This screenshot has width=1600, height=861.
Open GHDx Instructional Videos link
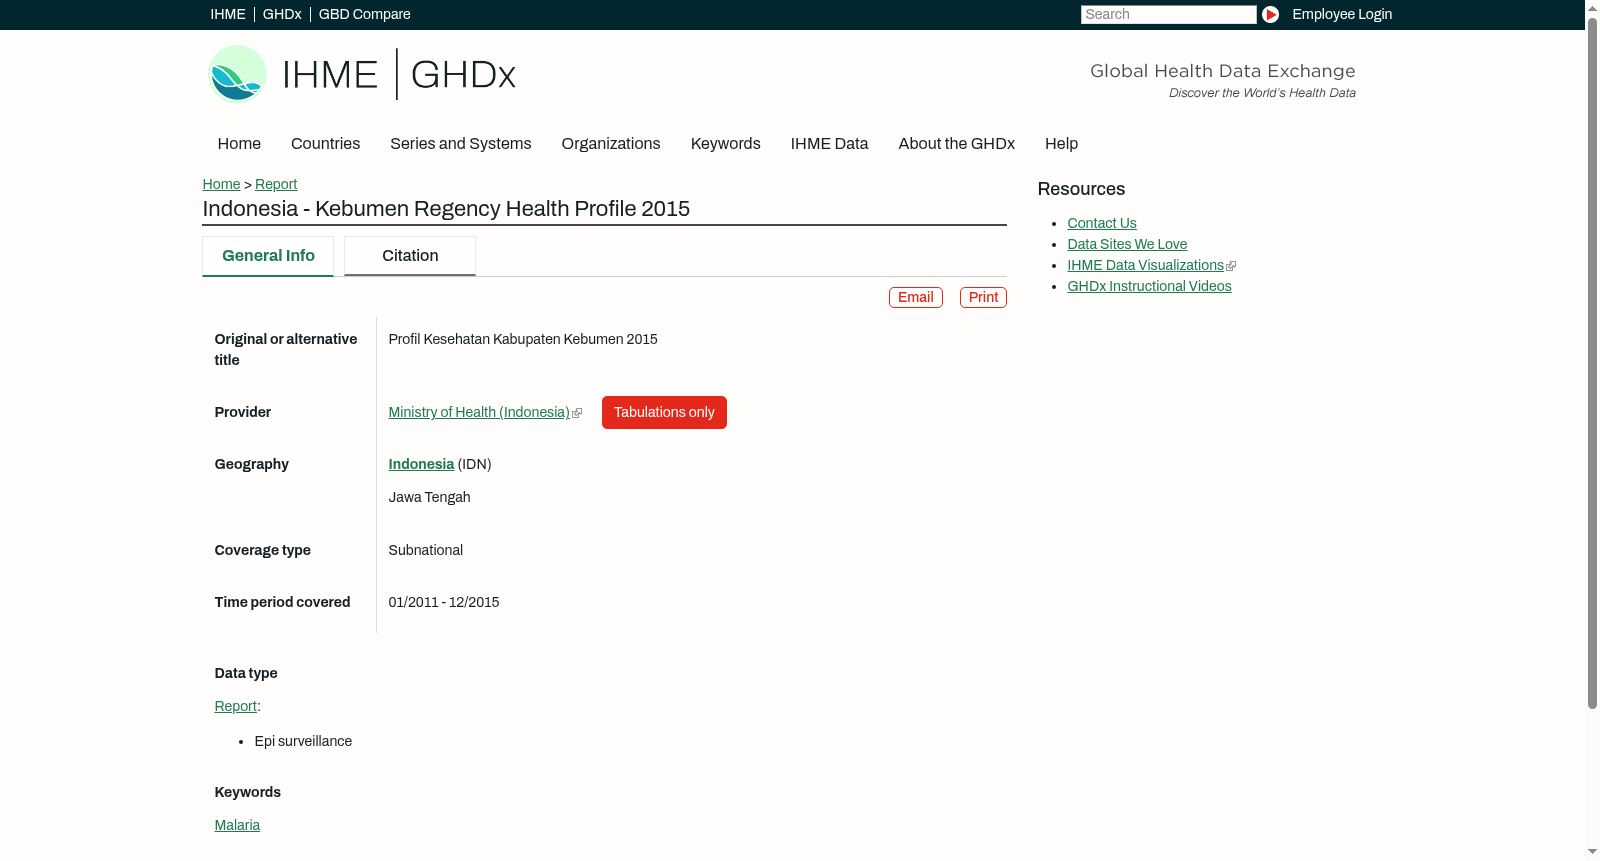[1149, 286]
